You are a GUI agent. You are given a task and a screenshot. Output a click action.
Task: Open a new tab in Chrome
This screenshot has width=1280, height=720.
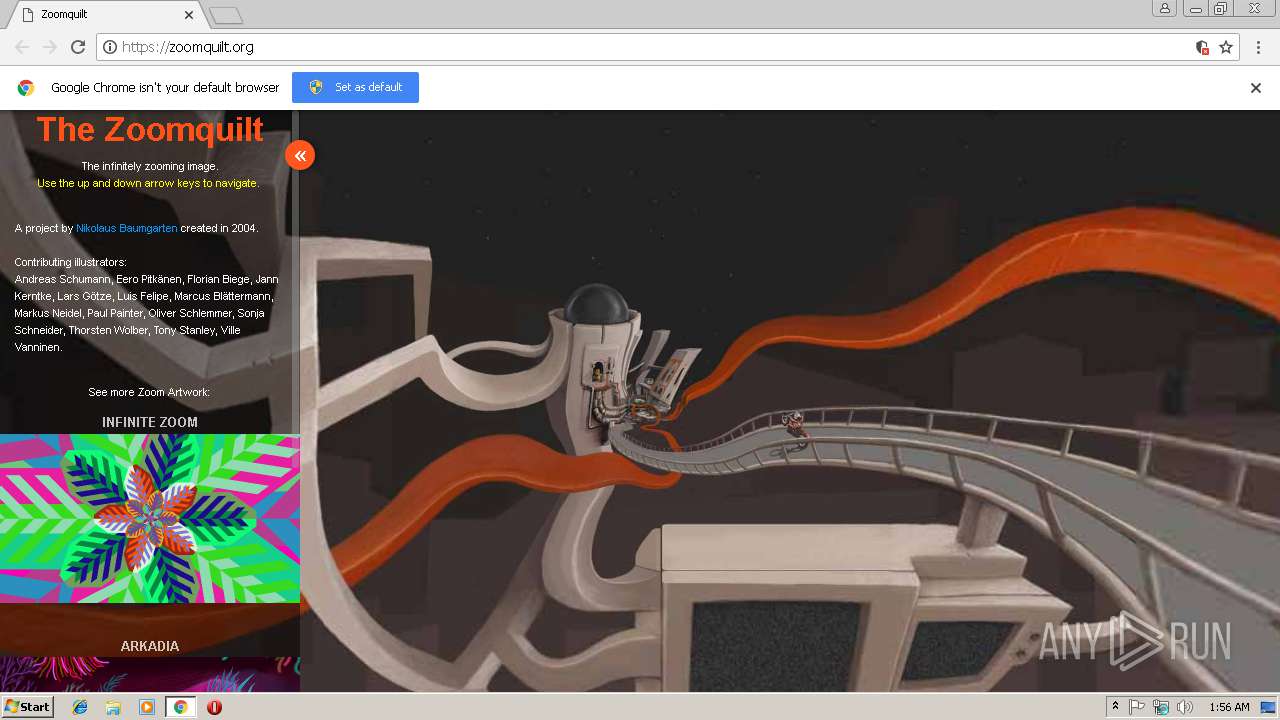click(226, 15)
